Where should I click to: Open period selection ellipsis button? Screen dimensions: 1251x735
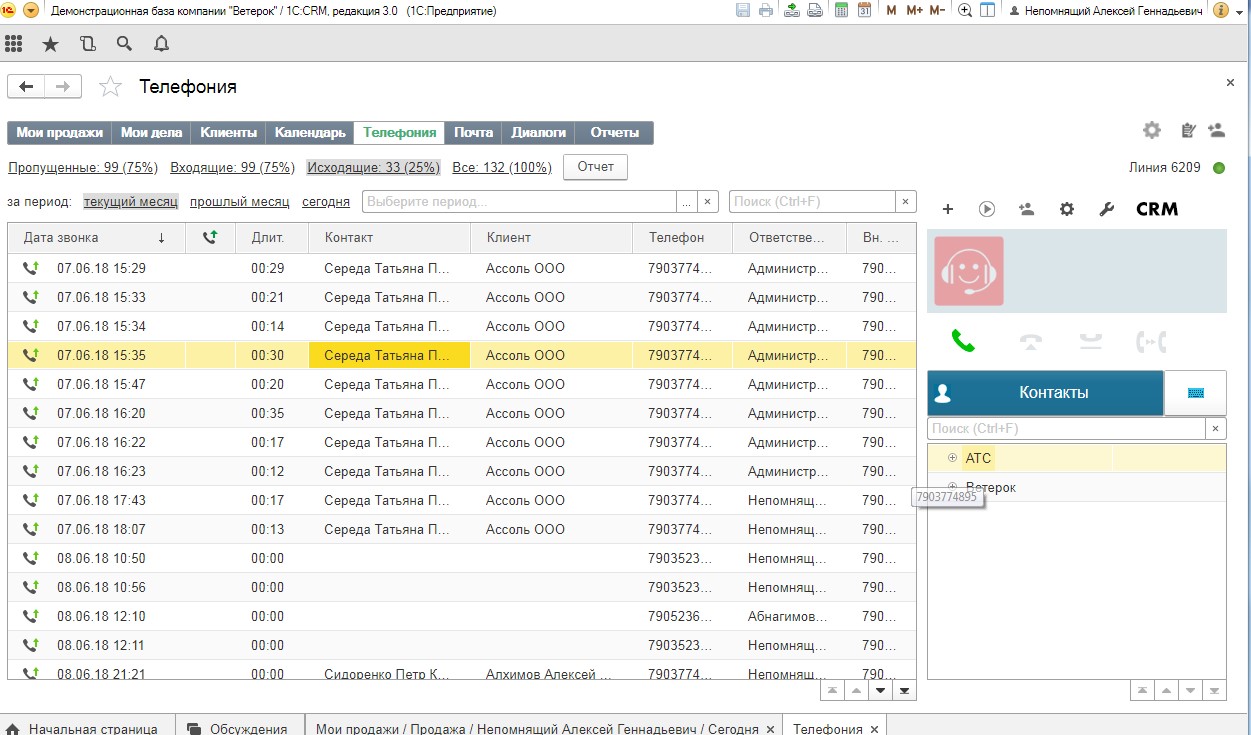(x=686, y=202)
